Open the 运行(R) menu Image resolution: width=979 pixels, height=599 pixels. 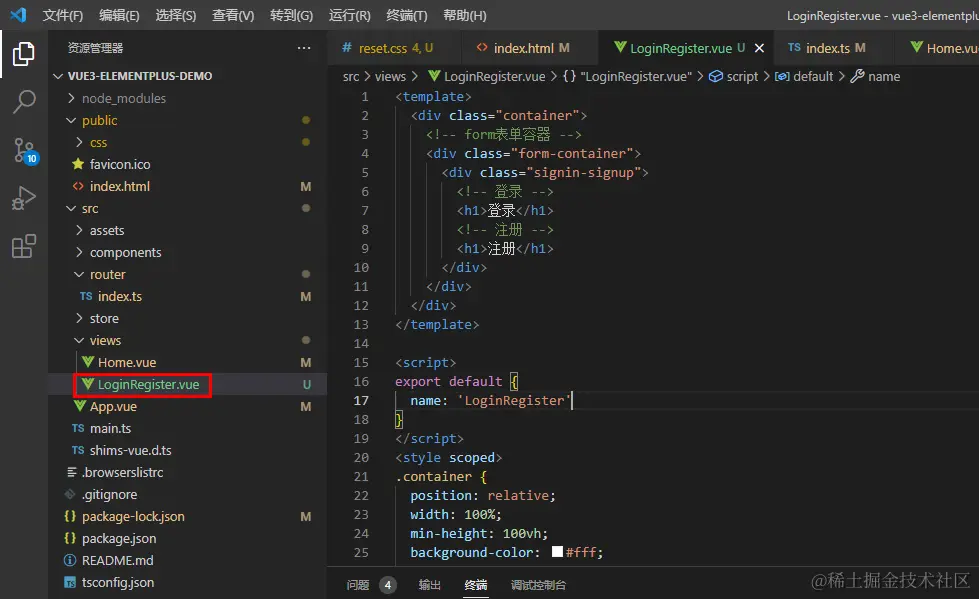click(x=350, y=15)
